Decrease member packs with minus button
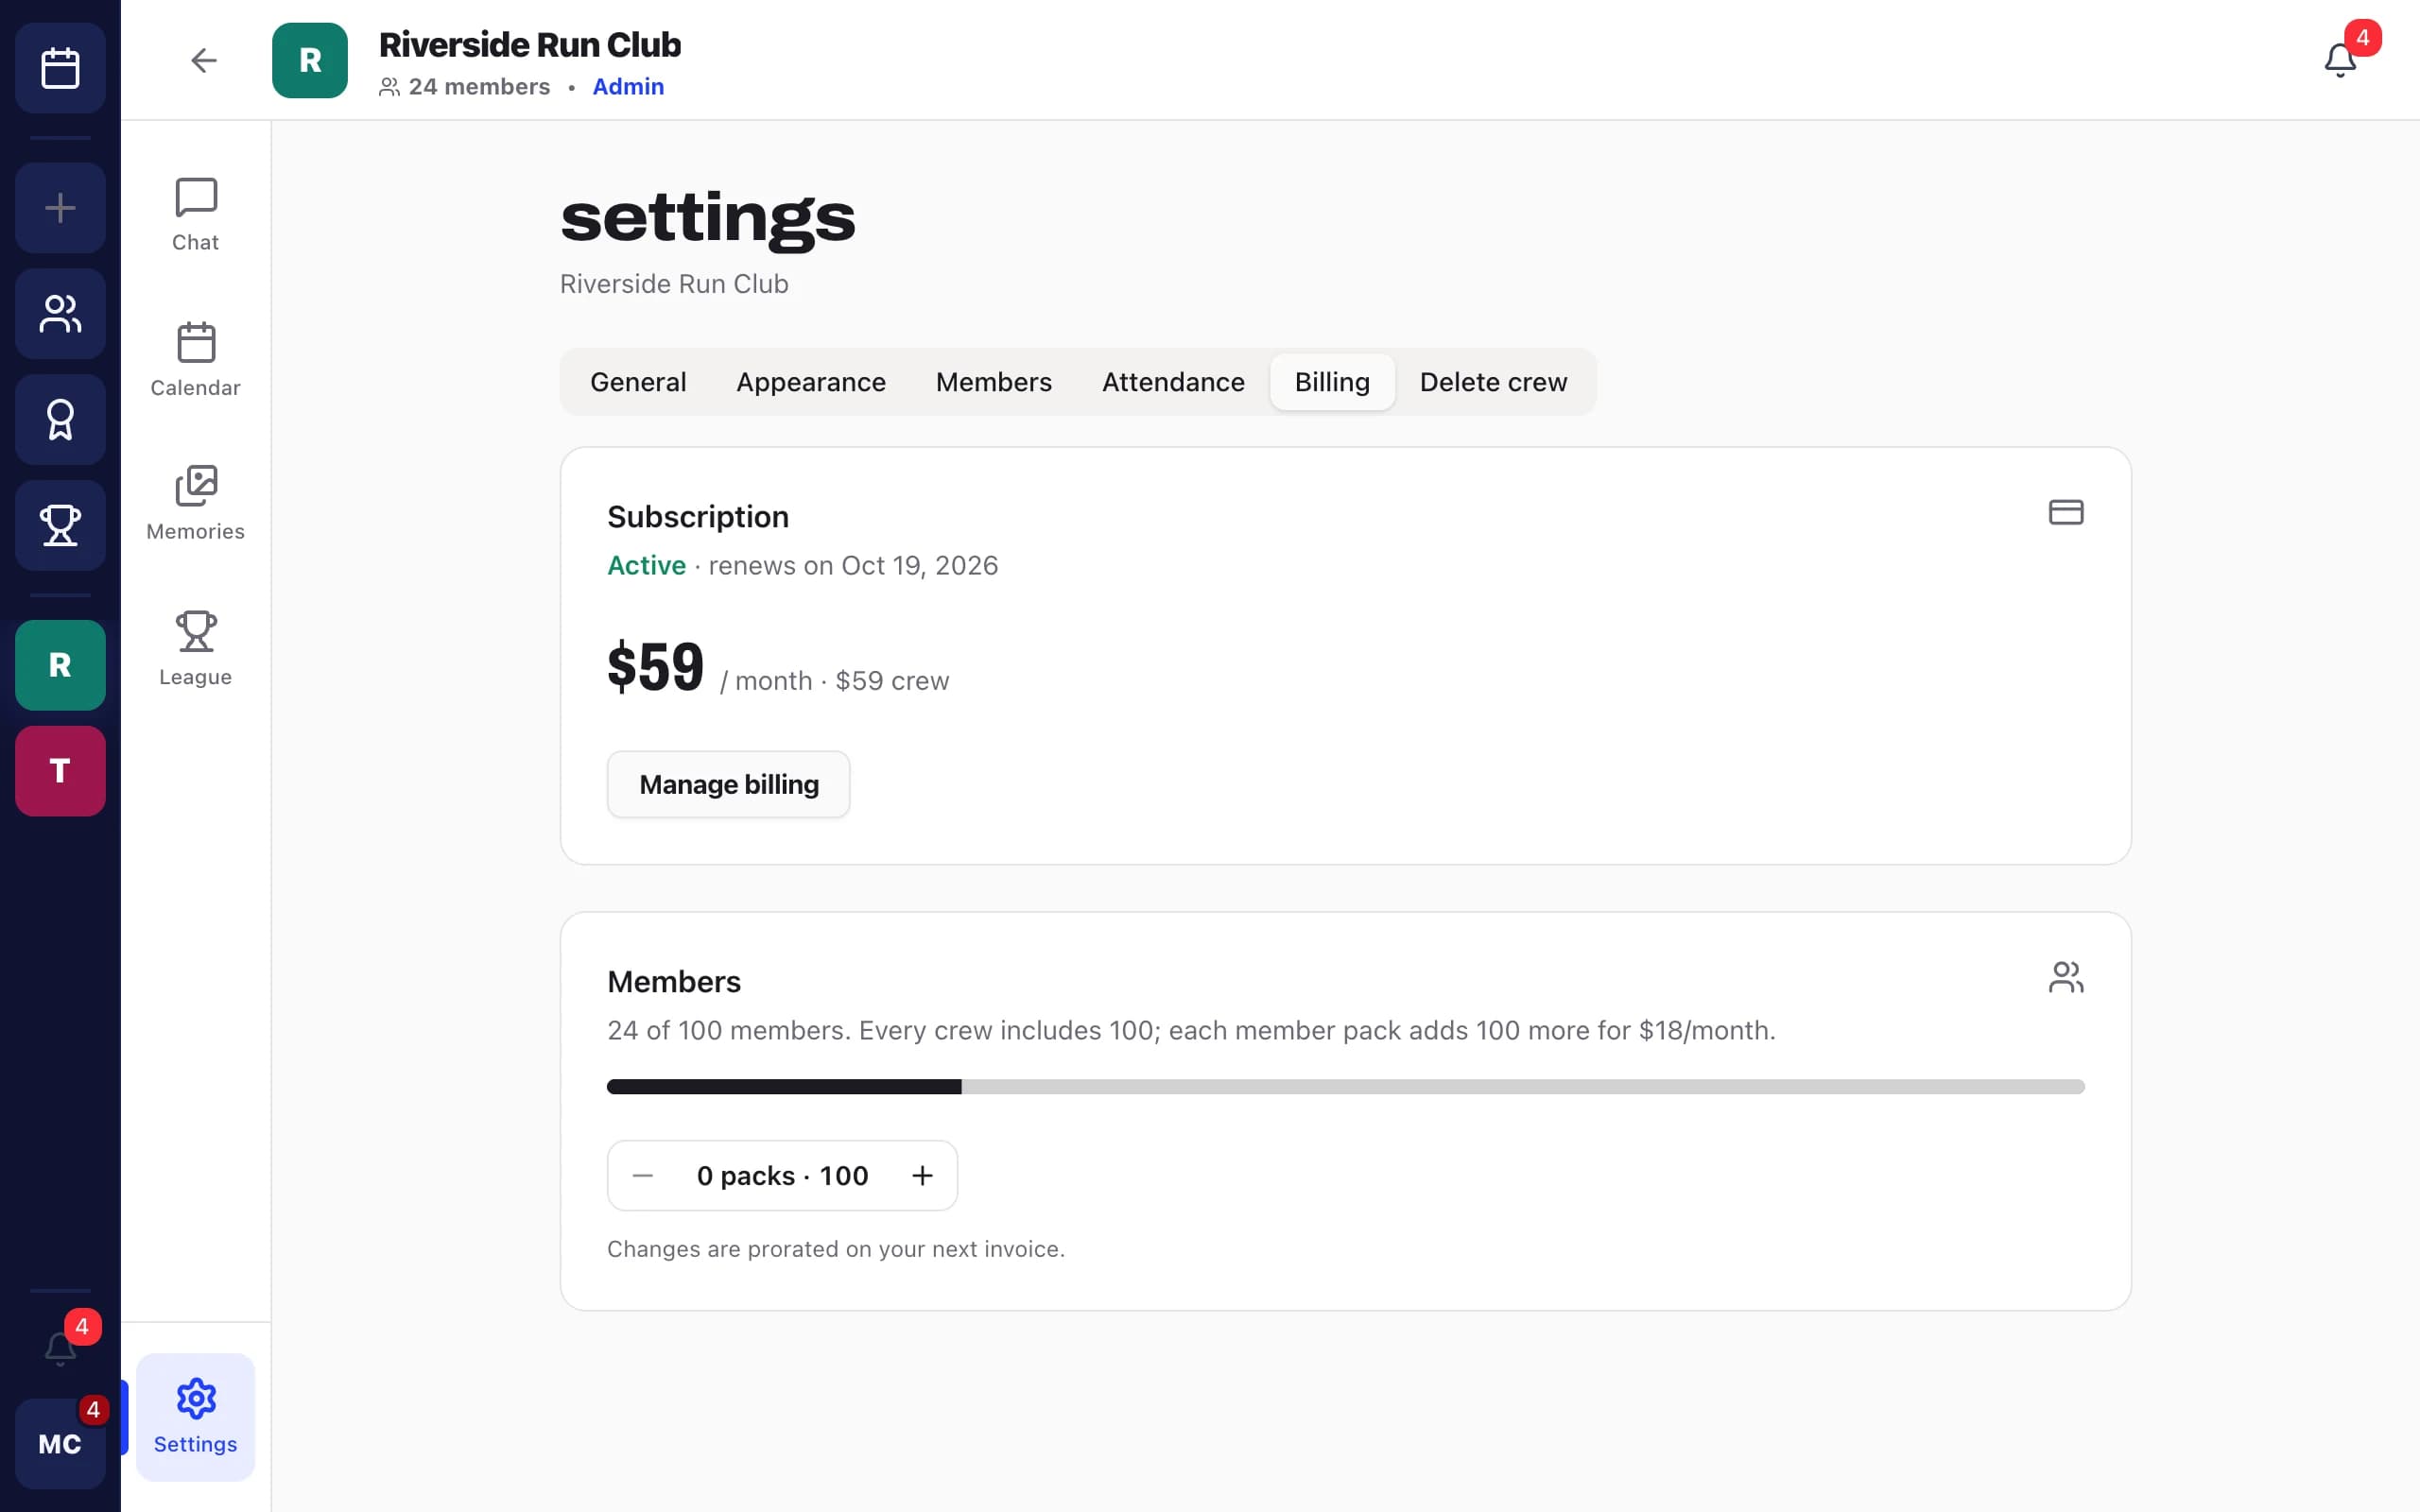Image resolution: width=2420 pixels, height=1512 pixels. 643,1175
